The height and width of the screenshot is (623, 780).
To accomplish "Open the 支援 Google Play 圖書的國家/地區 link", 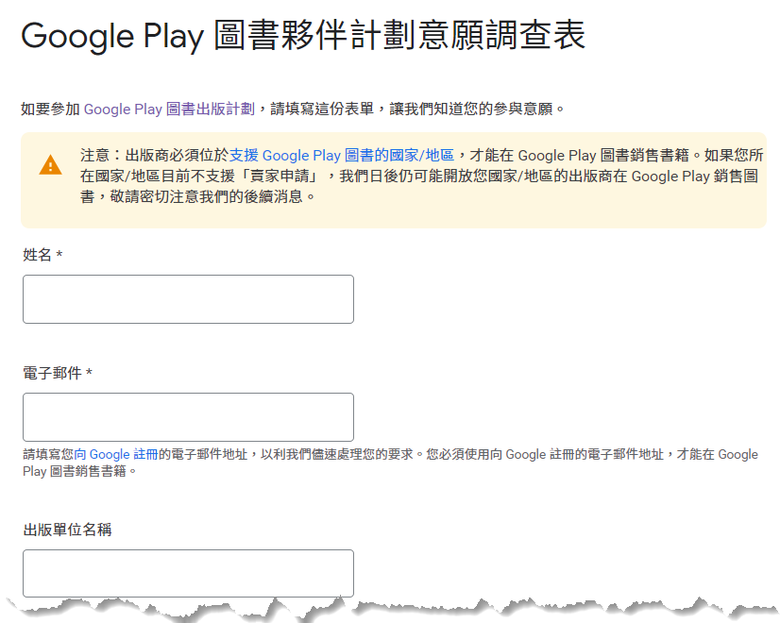I will coord(342,156).
